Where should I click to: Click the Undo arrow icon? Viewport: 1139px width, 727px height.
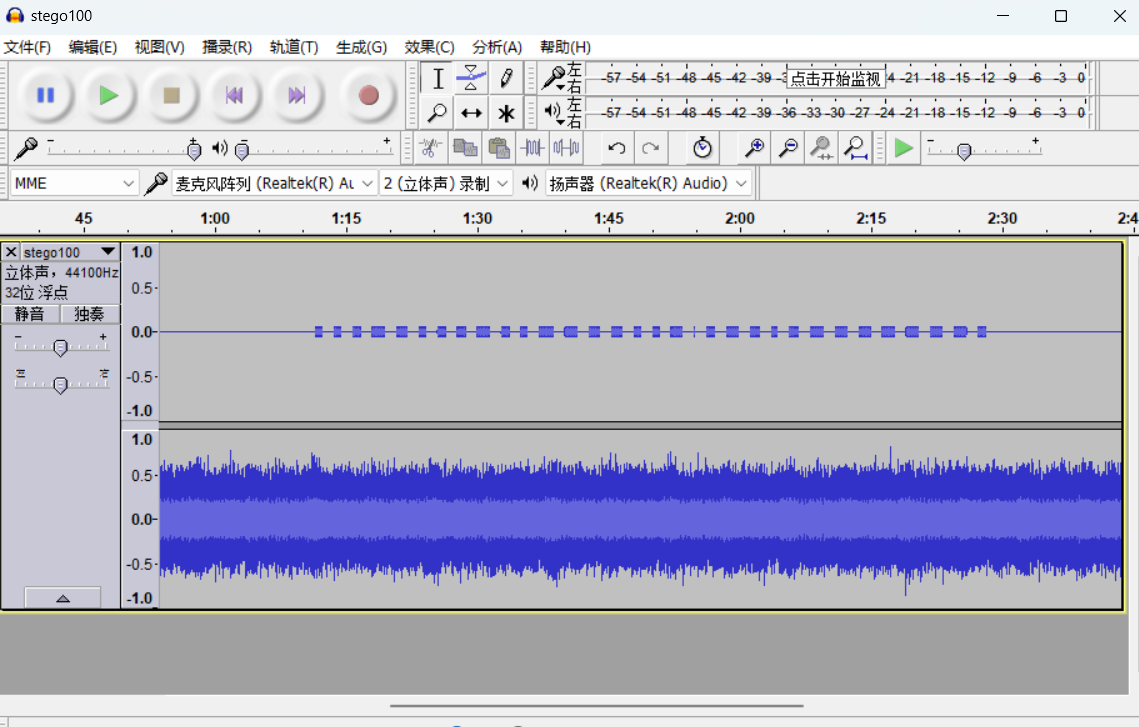pos(617,148)
